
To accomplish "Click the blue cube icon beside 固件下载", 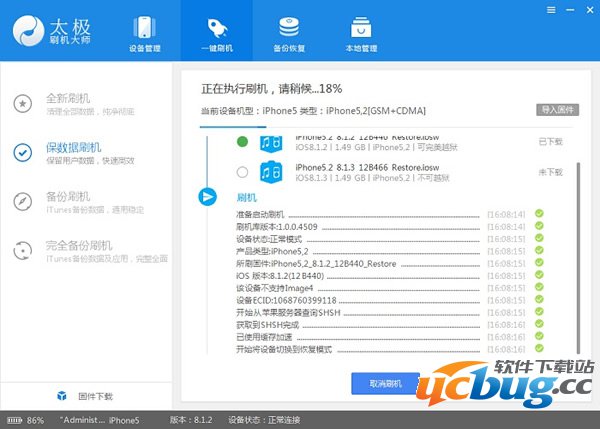I will (62, 396).
